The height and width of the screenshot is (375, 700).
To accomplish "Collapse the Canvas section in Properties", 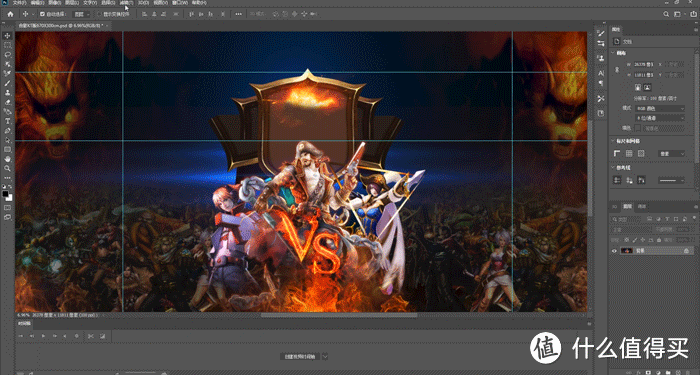I will [612, 53].
